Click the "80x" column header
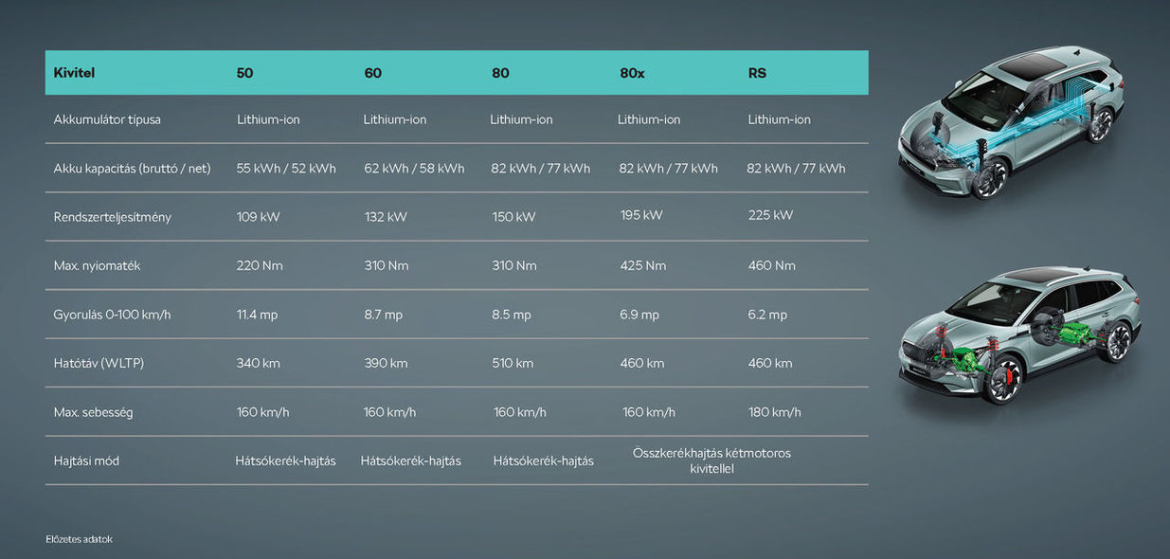 point(632,73)
